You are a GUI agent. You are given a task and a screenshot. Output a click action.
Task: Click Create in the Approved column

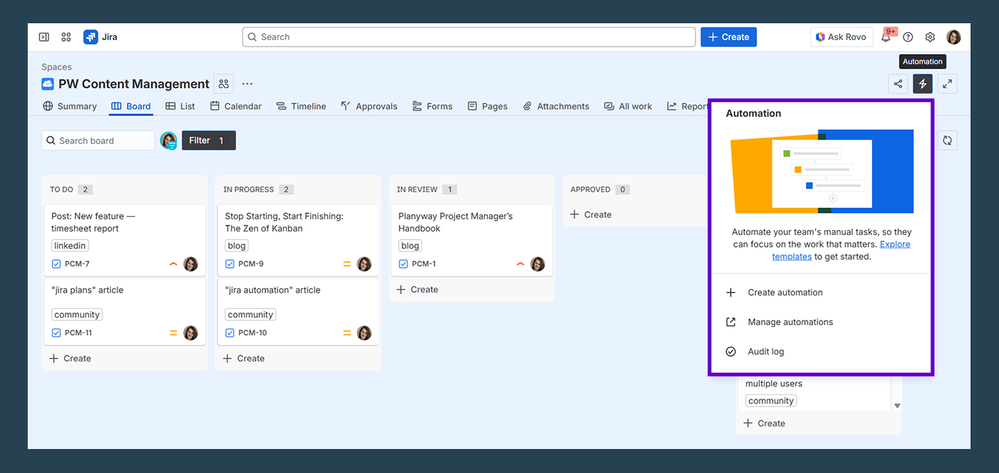[591, 215]
